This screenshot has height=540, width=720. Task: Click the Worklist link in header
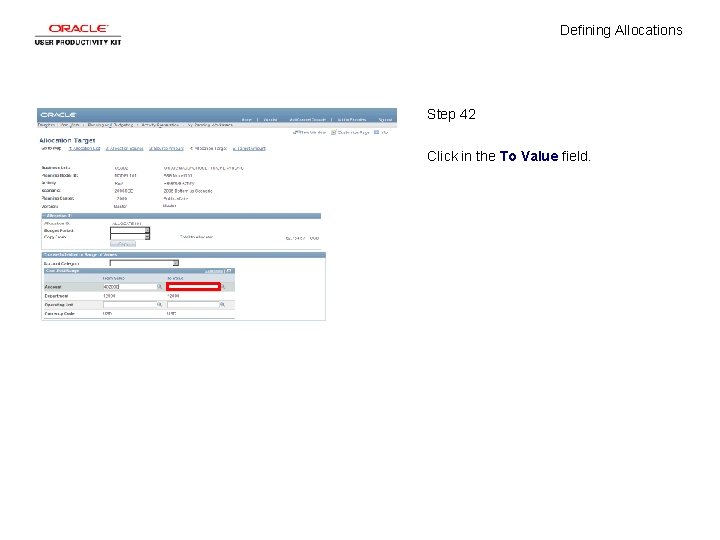tap(270, 119)
